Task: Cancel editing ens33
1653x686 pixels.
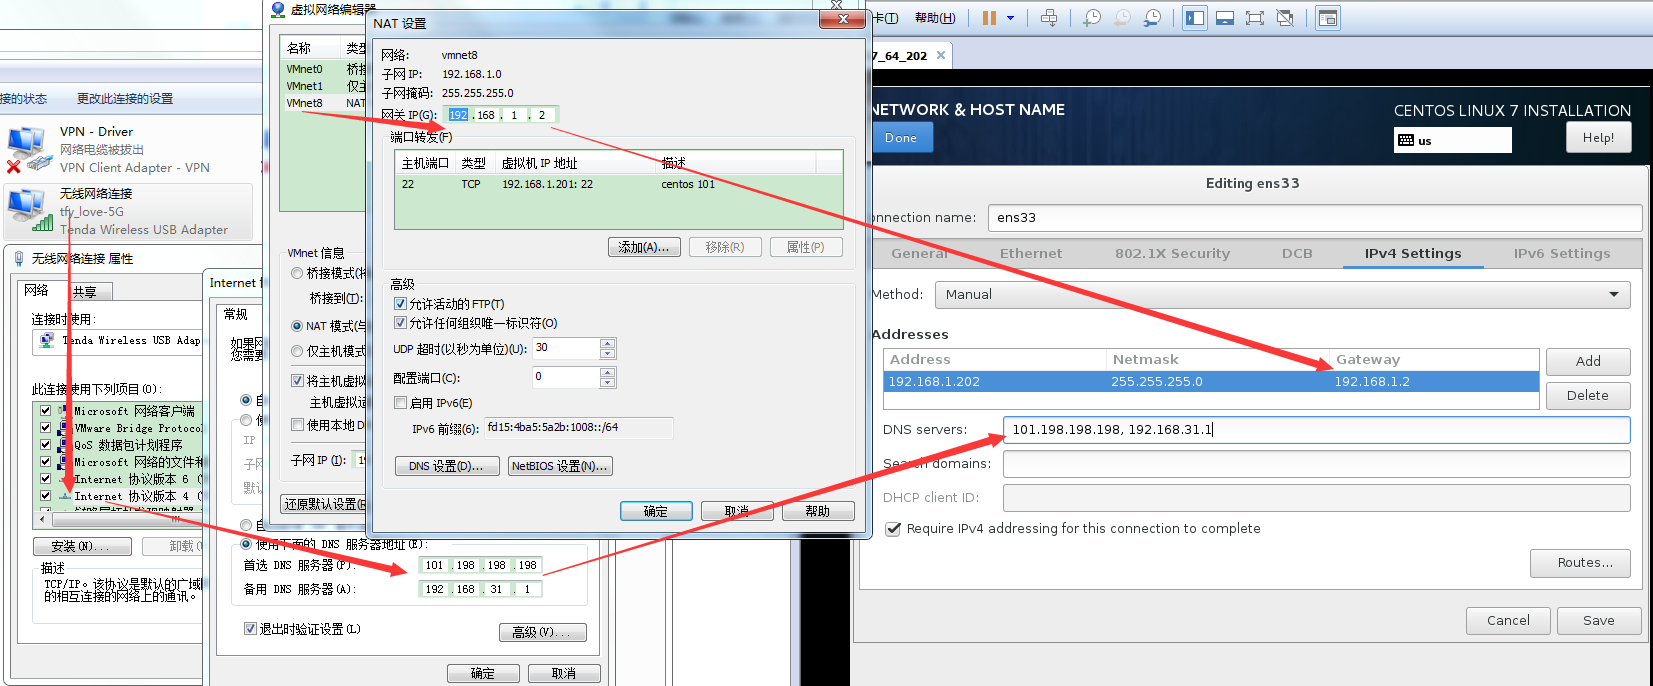Action: (1508, 621)
